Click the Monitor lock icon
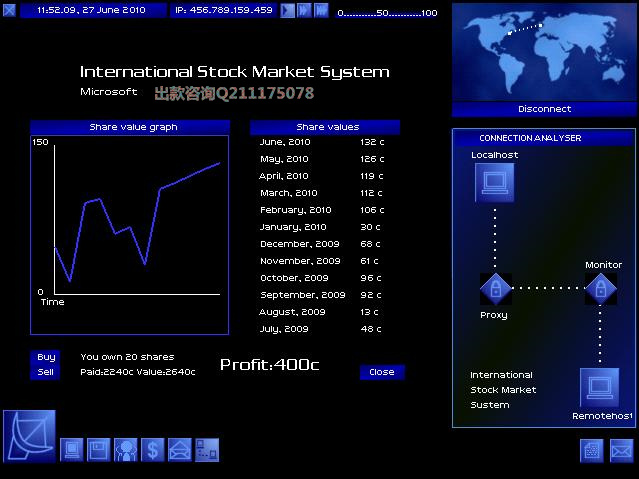This screenshot has width=639, height=479. pos(601,289)
